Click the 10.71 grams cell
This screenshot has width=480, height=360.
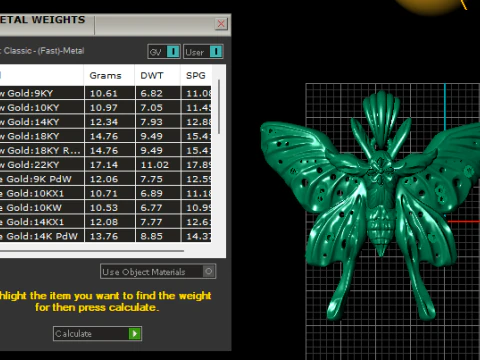(x=110, y=193)
